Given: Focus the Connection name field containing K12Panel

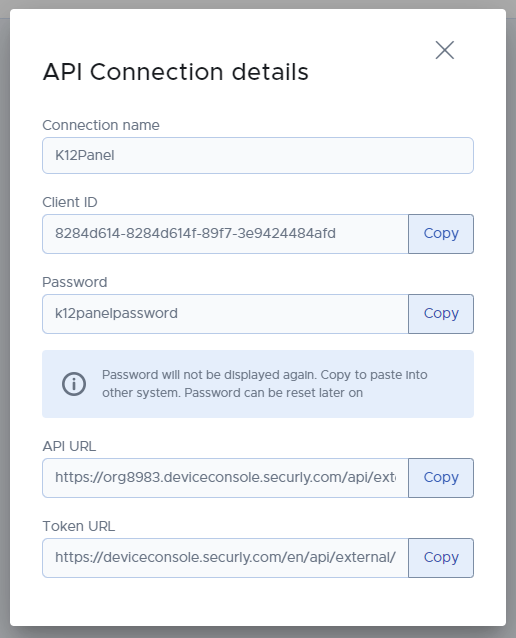Looking at the screenshot, I should 258,155.
